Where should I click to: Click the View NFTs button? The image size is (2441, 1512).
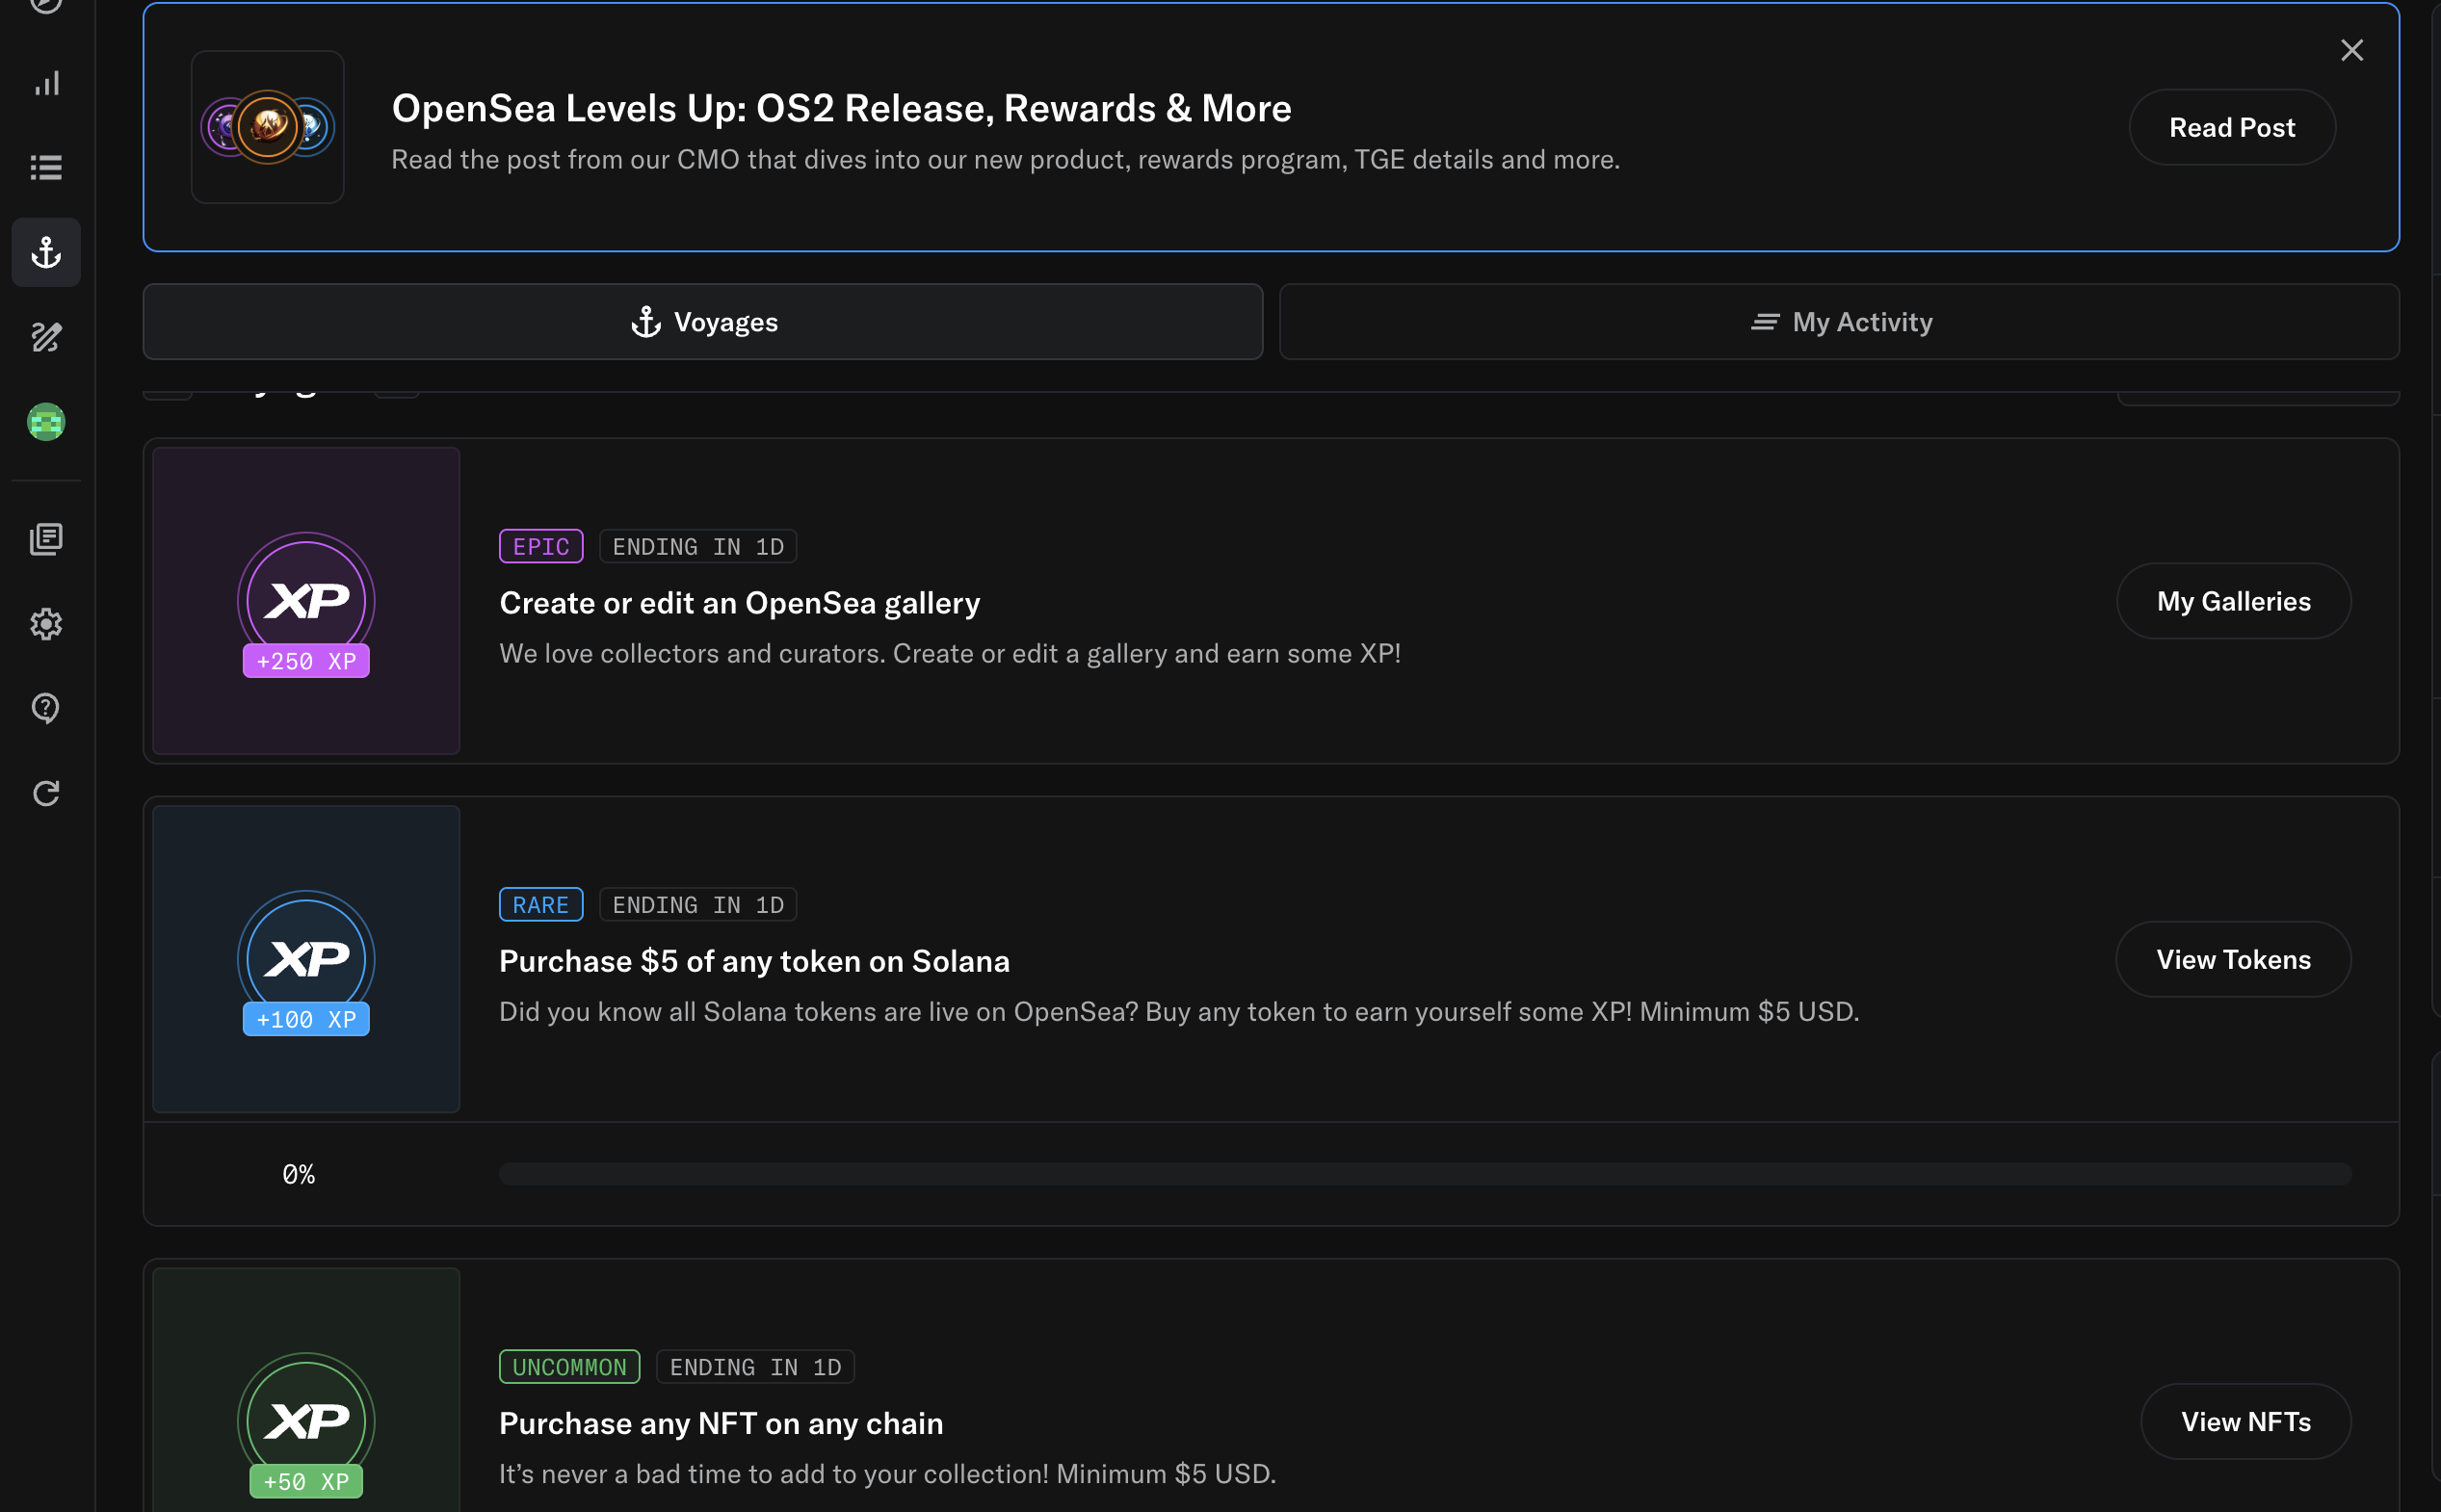(x=2245, y=1421)
